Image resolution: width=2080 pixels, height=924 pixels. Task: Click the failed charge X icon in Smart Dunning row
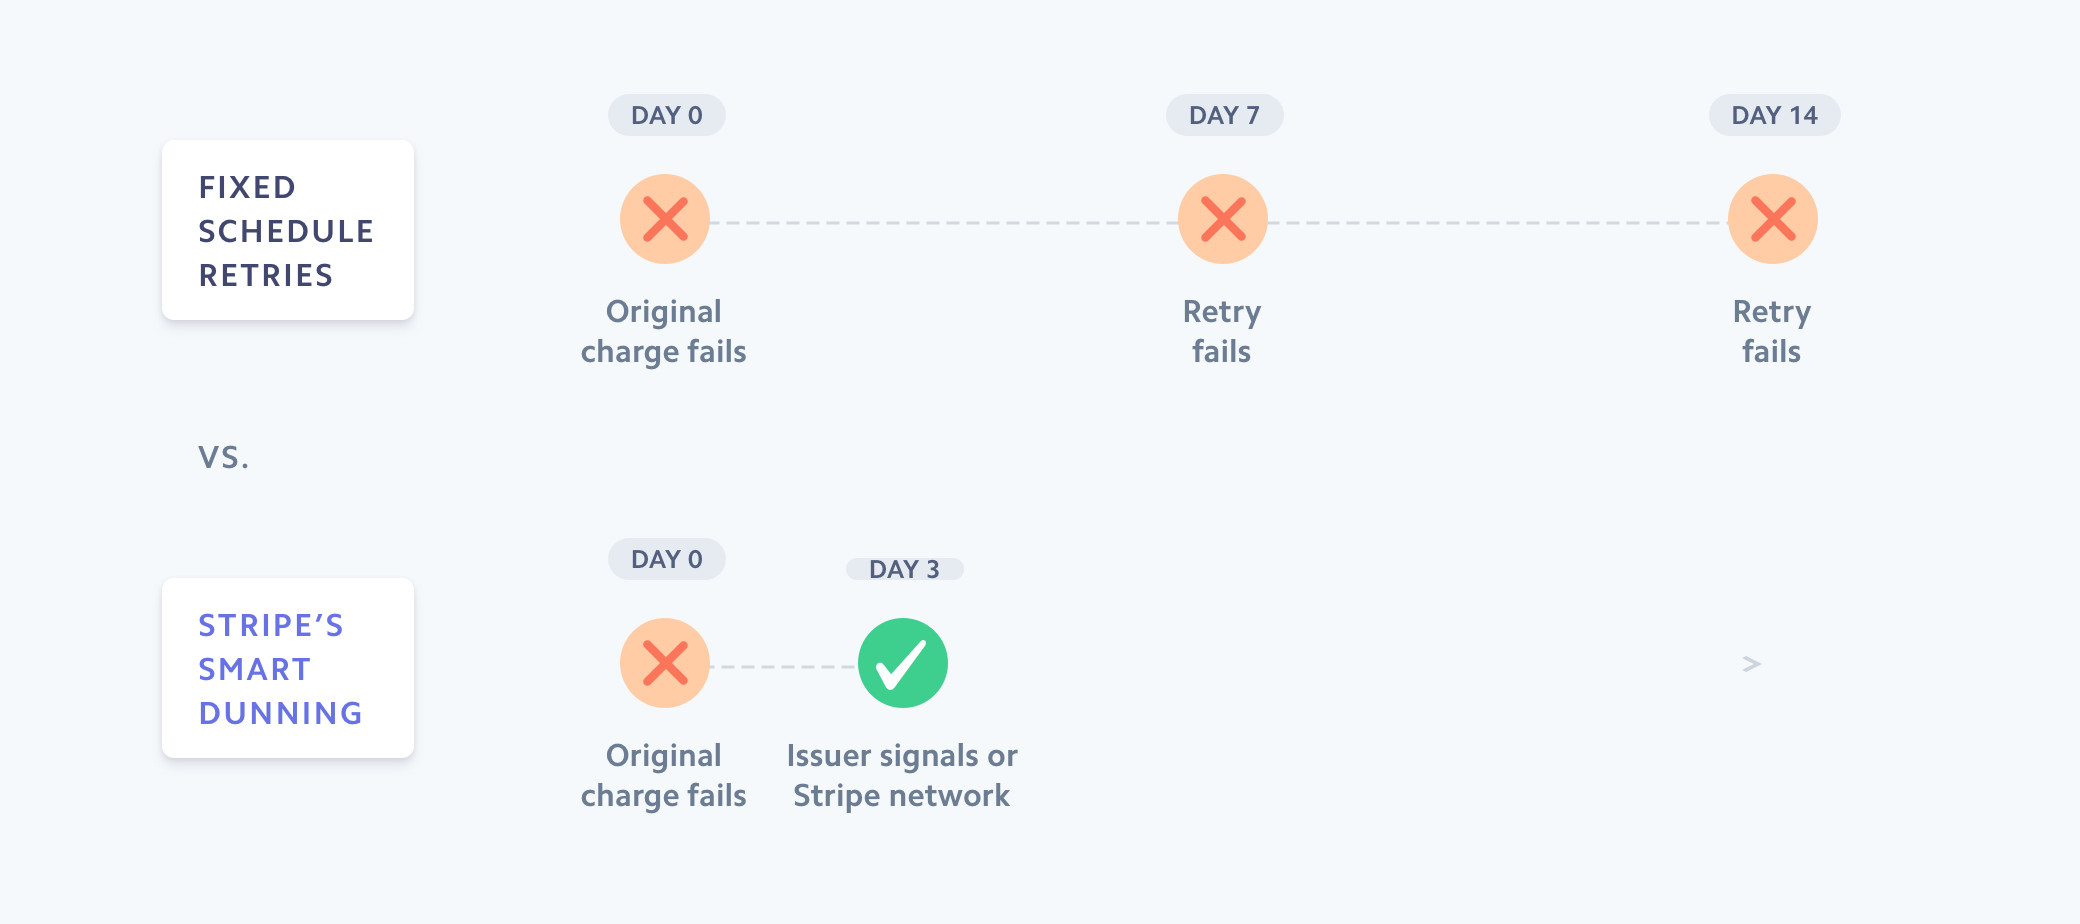click(x=665, y=663)
